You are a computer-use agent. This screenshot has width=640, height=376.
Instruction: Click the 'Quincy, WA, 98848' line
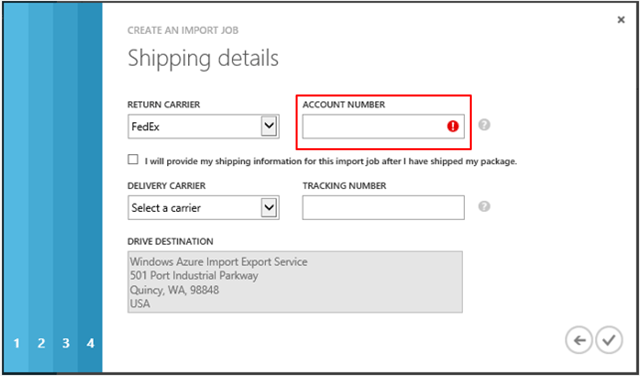pos(174,290)
